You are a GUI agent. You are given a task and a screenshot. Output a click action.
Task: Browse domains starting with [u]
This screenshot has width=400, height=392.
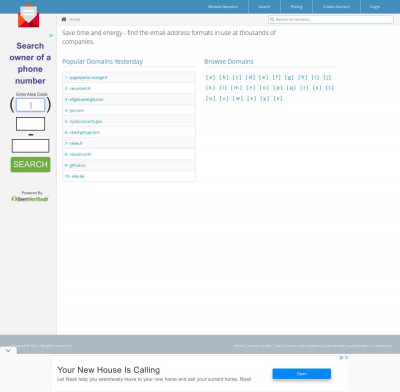point(210,98)
